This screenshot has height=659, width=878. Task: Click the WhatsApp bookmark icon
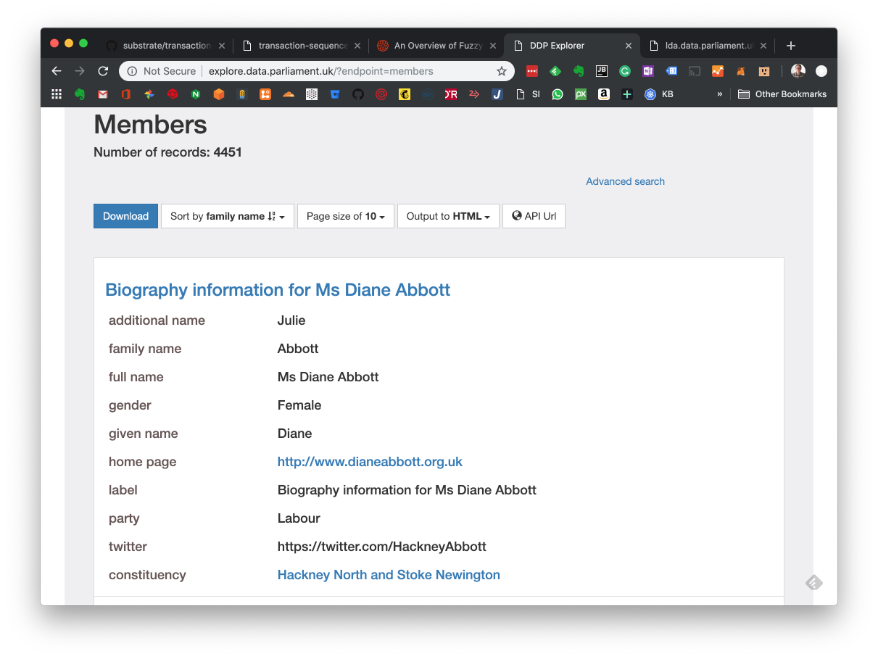pyautogui.click(x=557, y=94)
